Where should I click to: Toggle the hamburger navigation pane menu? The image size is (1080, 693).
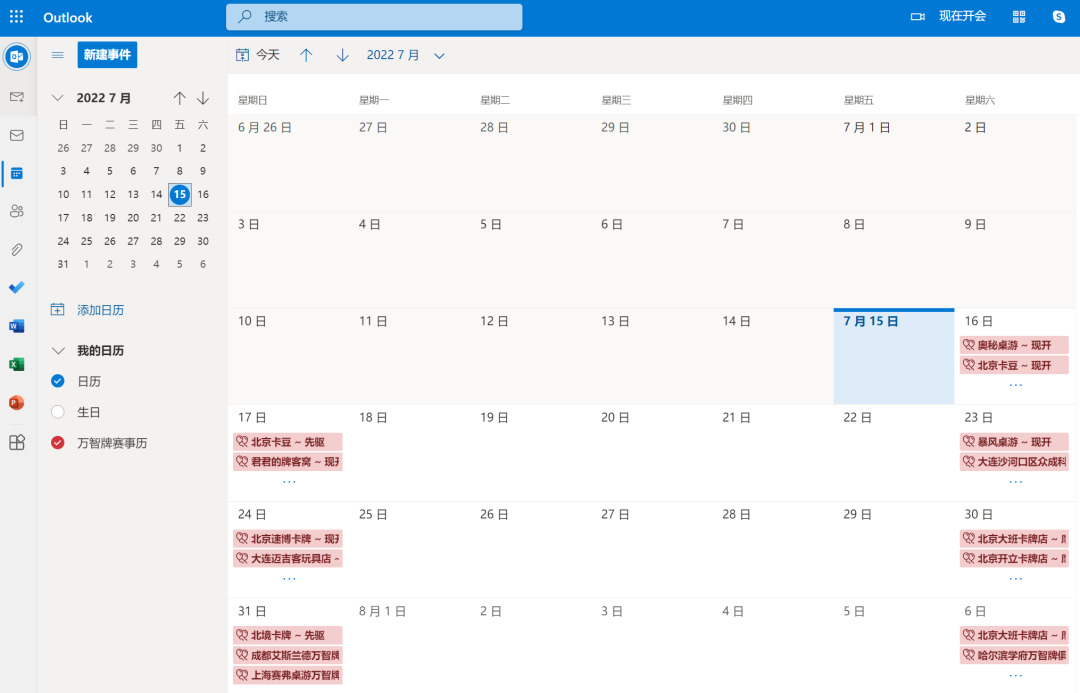pyautogui.click(x=58, y=55)
